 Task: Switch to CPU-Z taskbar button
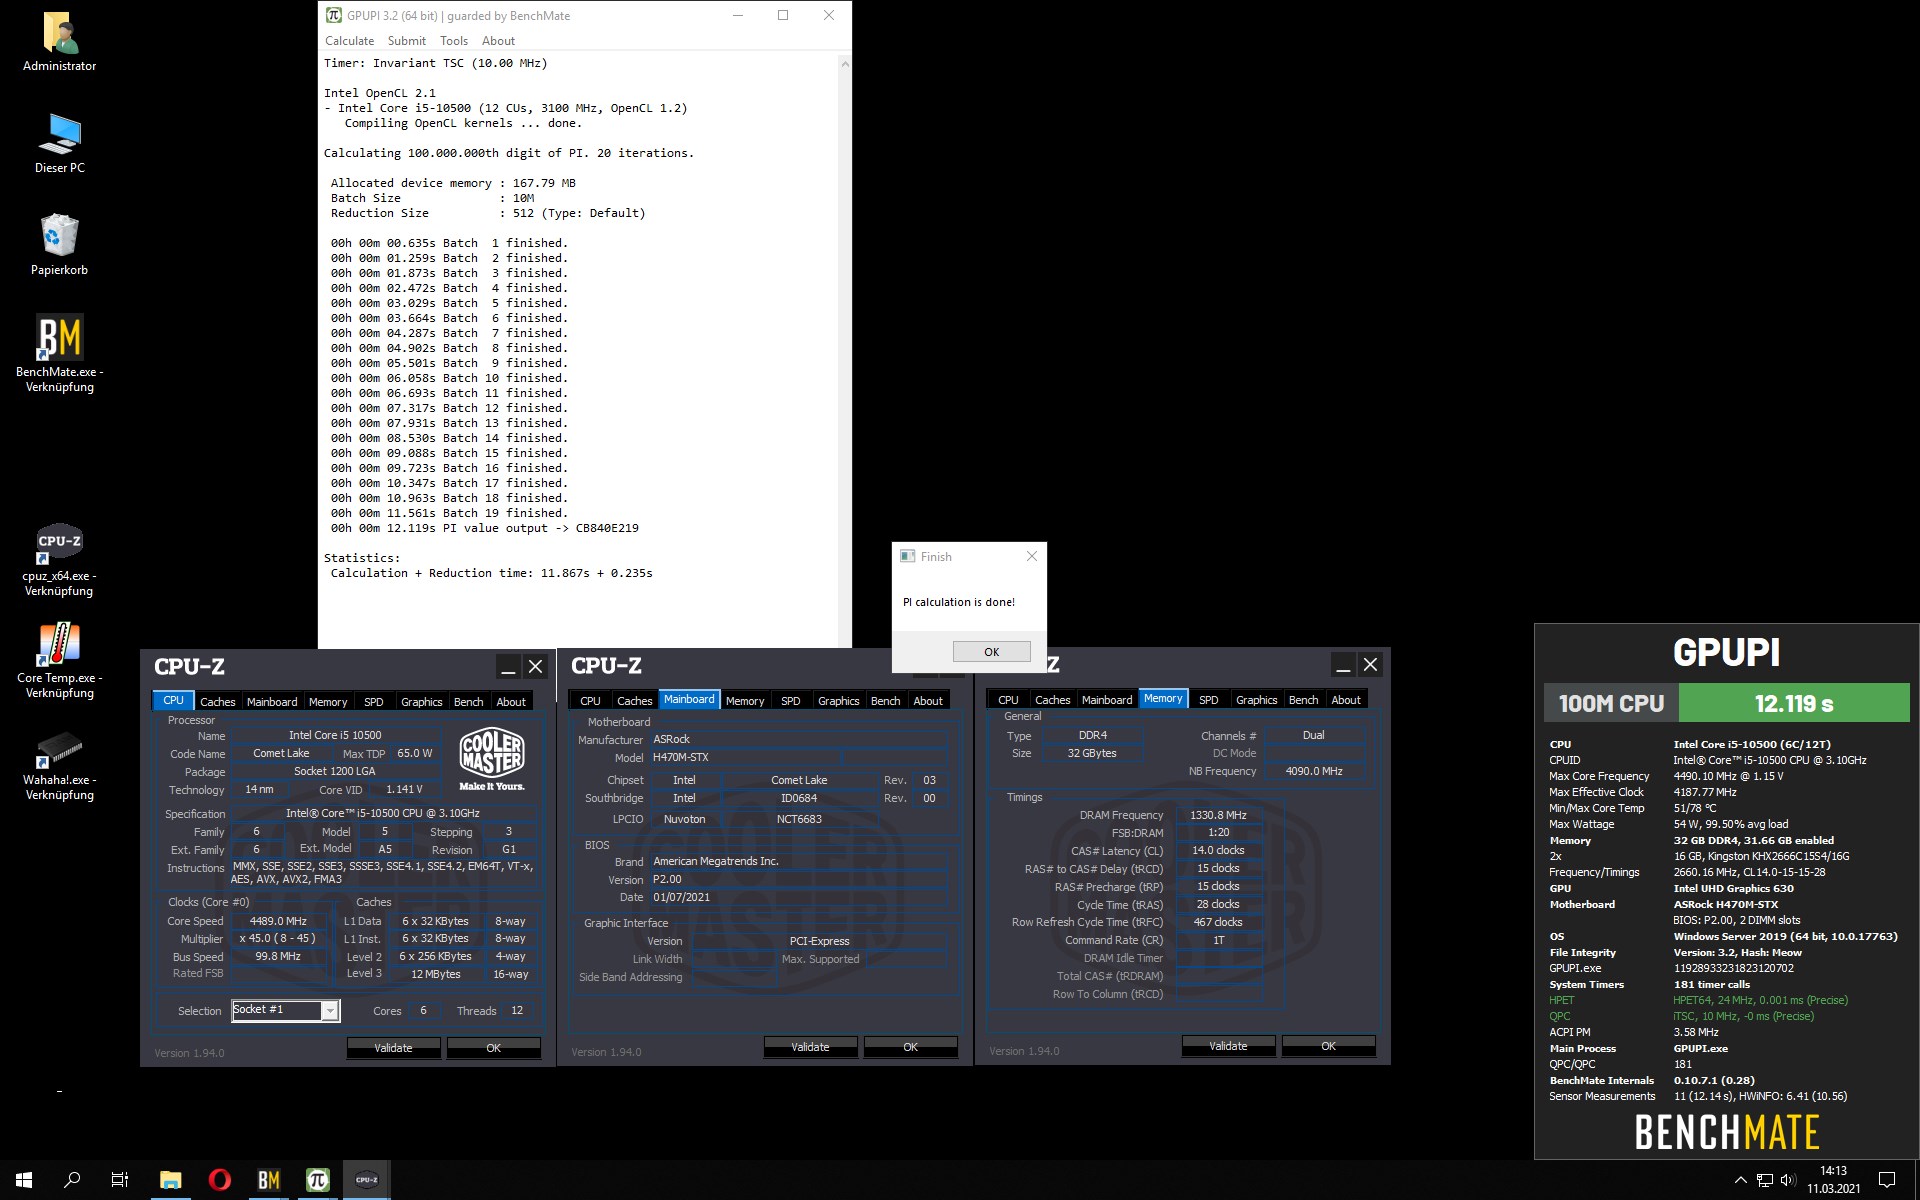(x=366, y=1180)
